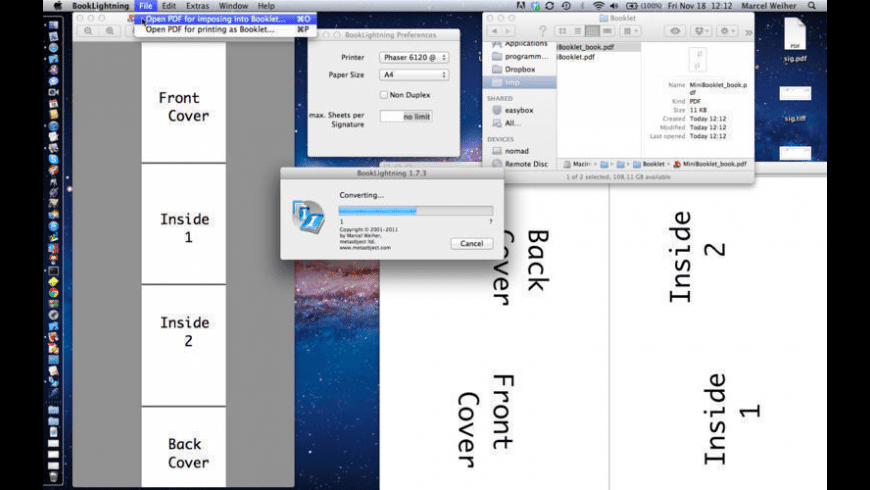Select the programm… folder in the Finder sidebar
This screenshot has width=870, height=490.
[520, 56]
